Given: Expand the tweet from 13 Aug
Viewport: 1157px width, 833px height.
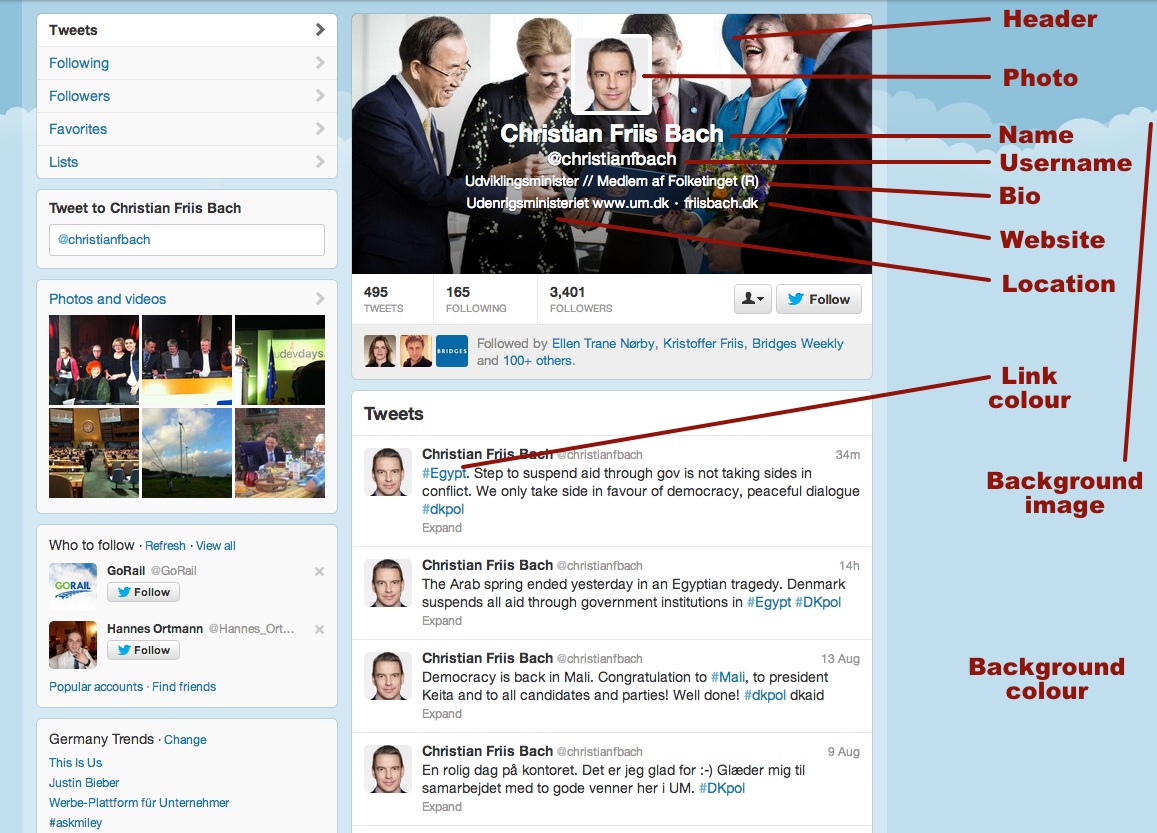Looking at the screenshot, I should pyautogui.click(x=442, y=713).
